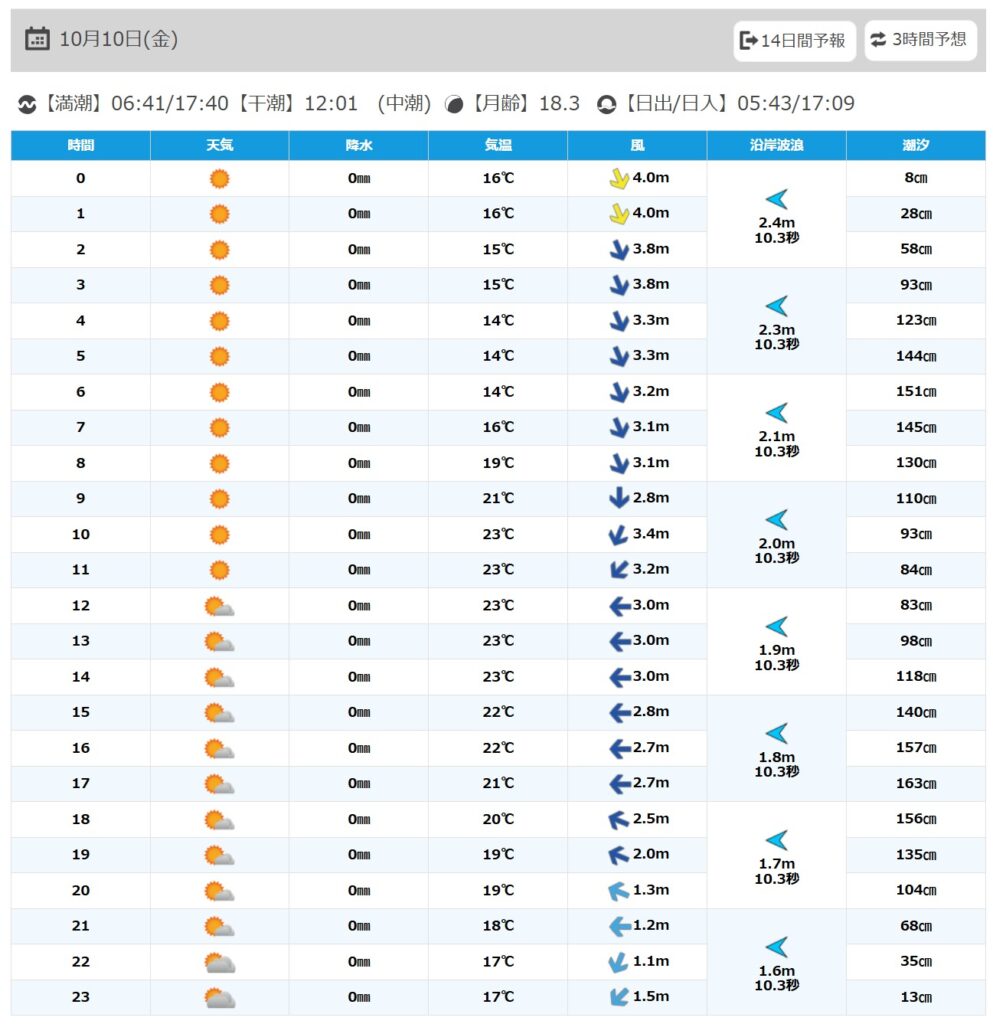The image size is (993, 1024).
Task: Click the calendar icon beside 10月10日(金)
Action: coord(37,40)
